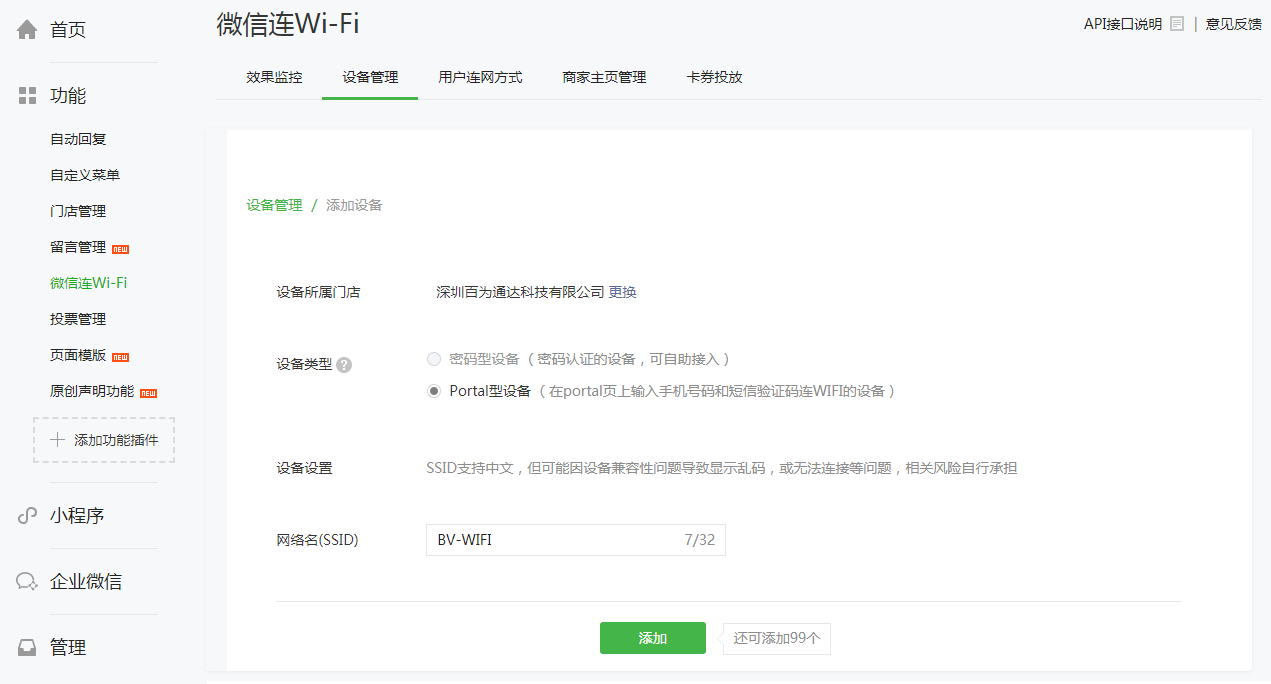Click the 添加功能插件 button
Image resolution: width=1271 pixels, height=684 pixels.
tap(104, 440)
